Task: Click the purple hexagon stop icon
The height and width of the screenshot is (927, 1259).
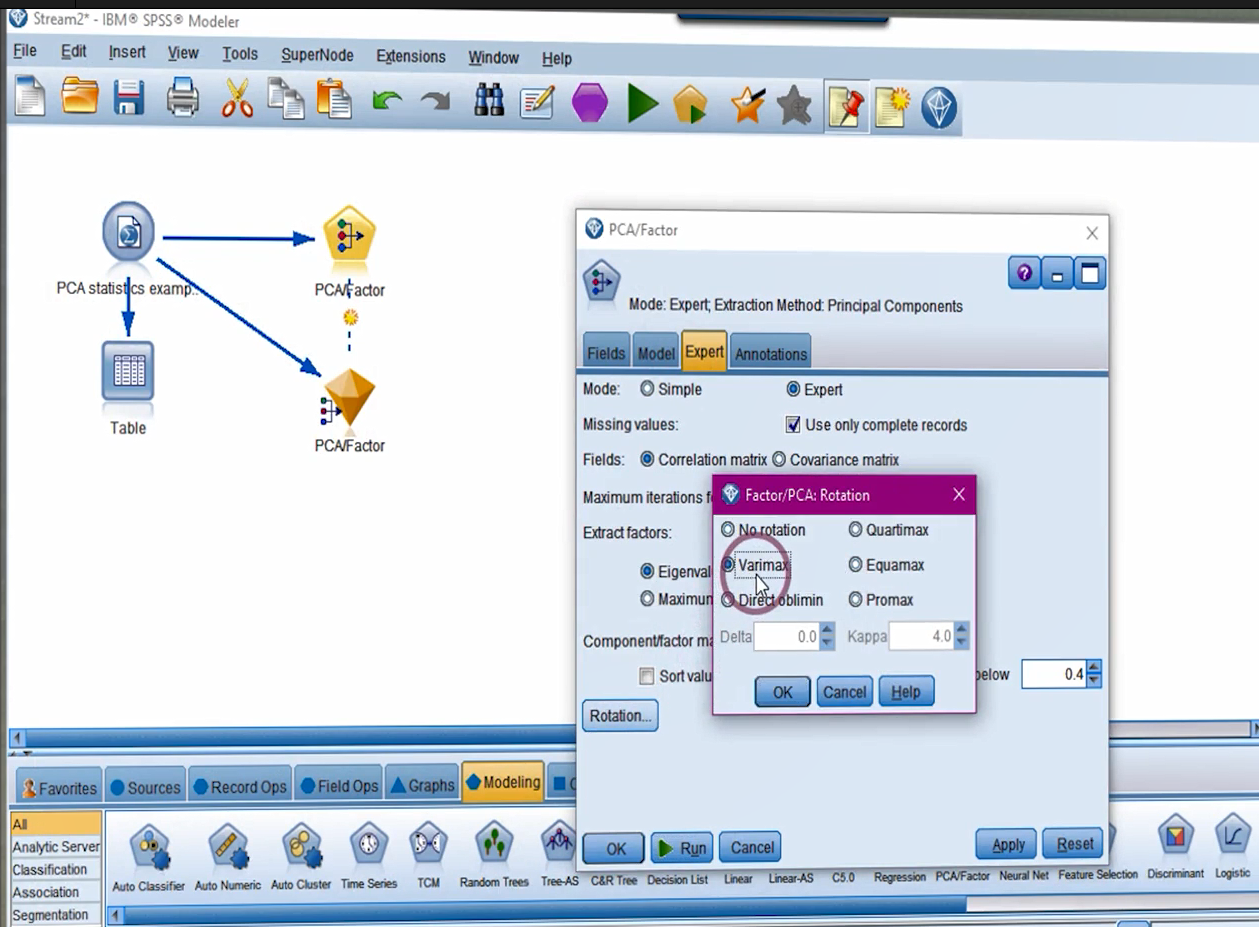Action: [x=590, y=103]
